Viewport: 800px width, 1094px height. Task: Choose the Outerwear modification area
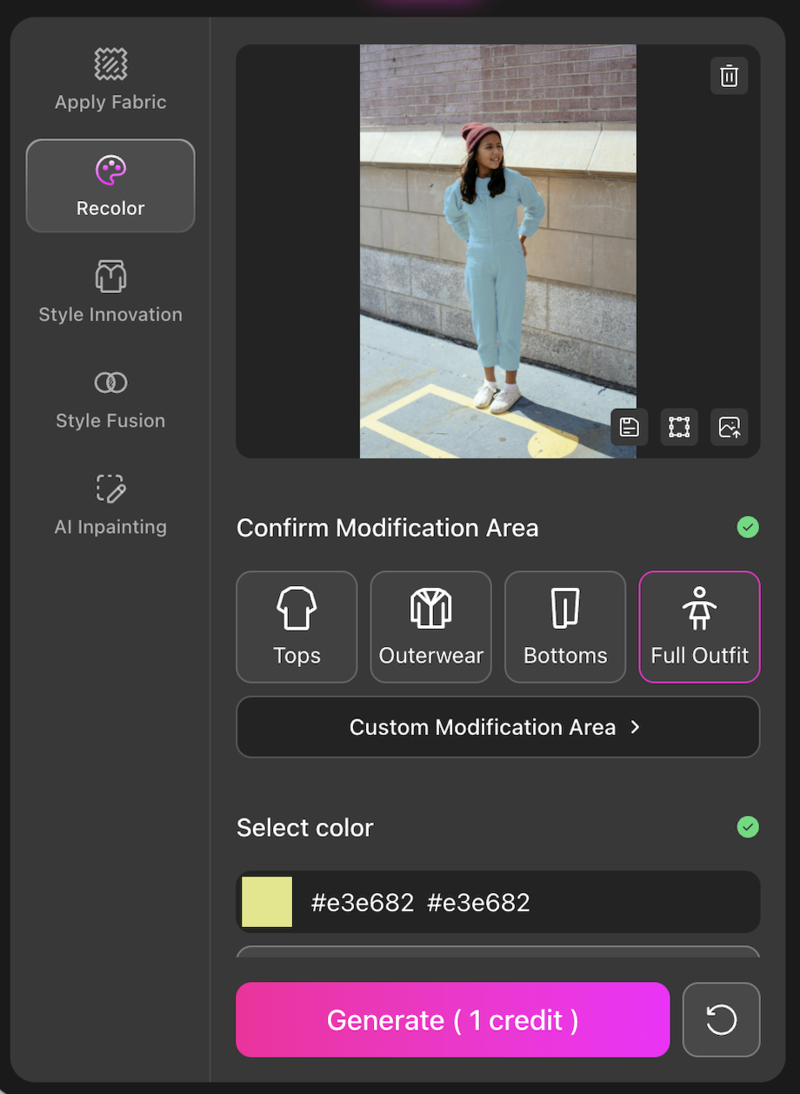point(430,627)
